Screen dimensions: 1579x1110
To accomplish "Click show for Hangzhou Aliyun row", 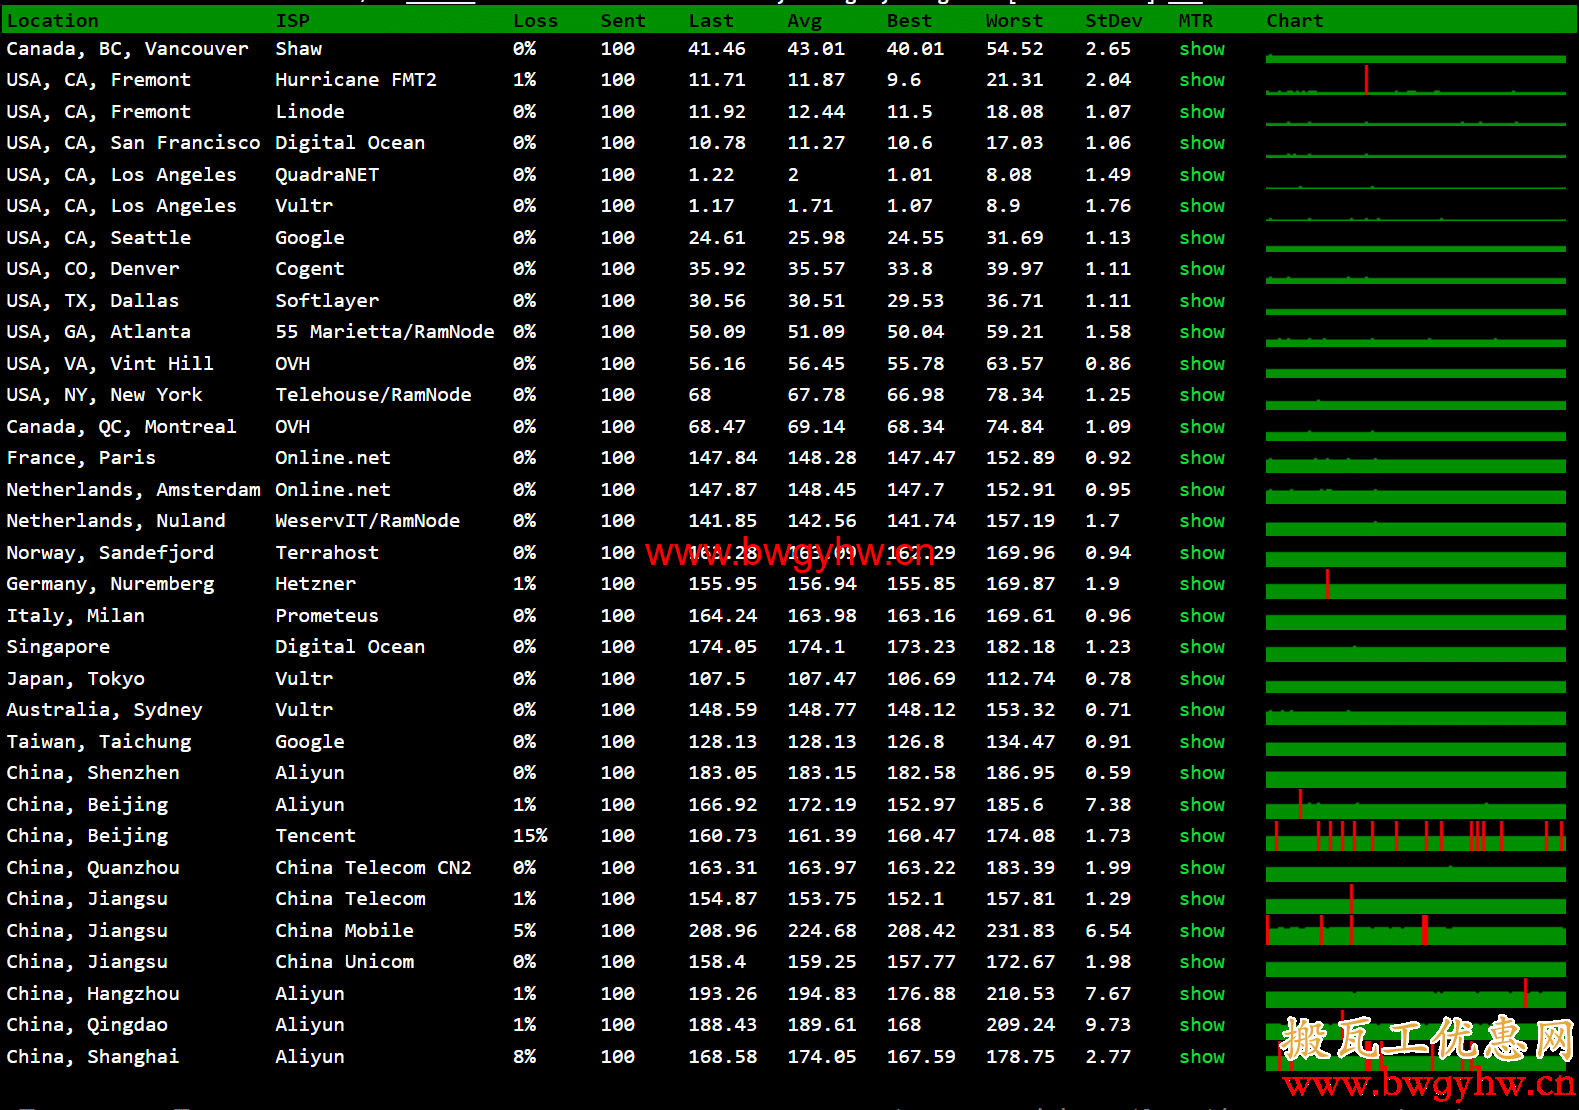I will click(x=1201, y=994).
